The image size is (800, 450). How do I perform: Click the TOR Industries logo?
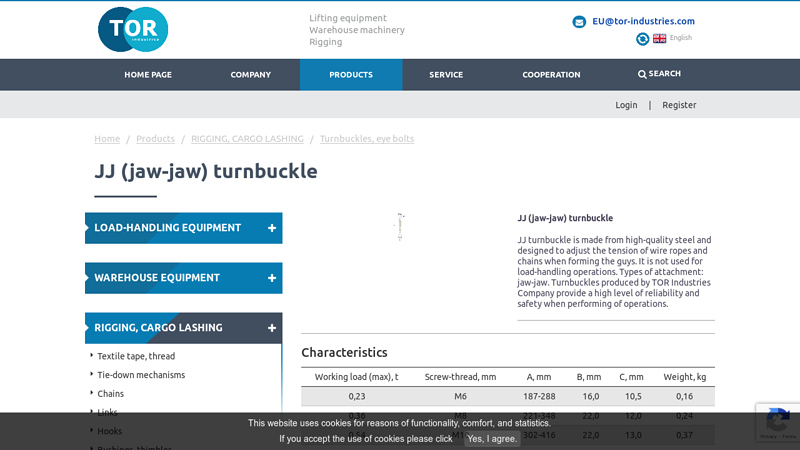(x=133, y=29)
